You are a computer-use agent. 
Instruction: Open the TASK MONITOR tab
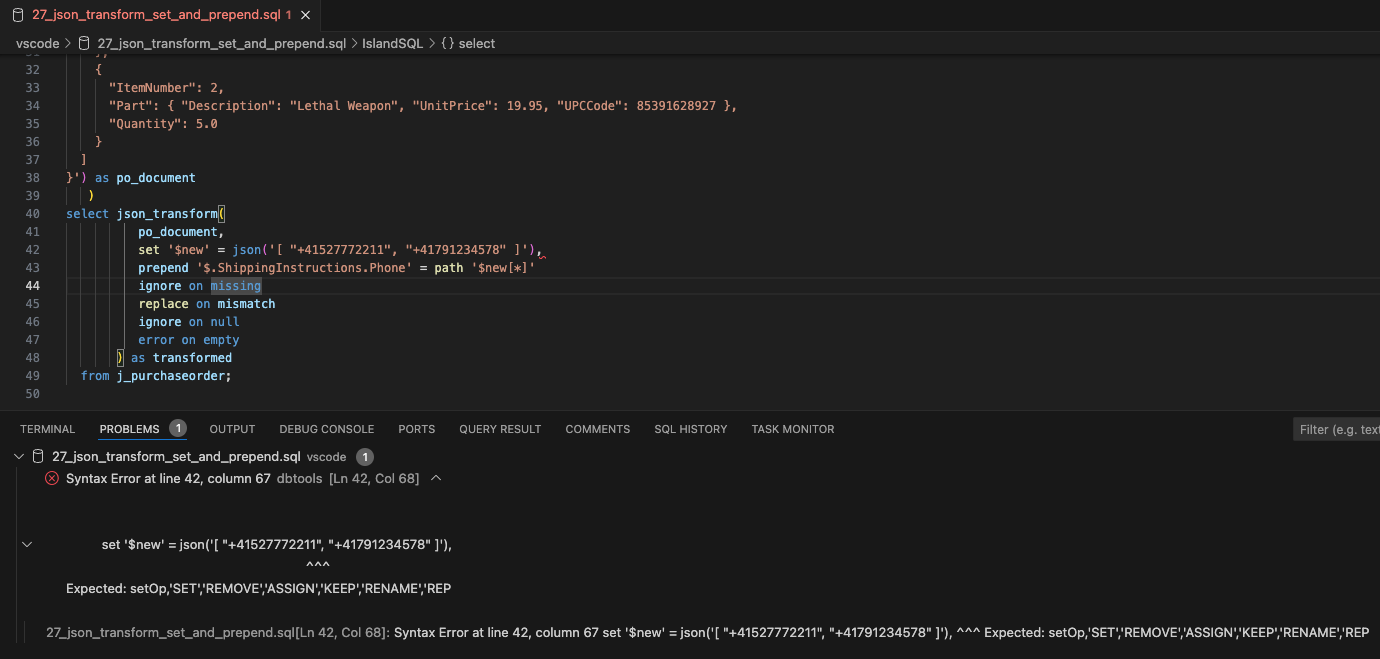click(x=792, y=428)
